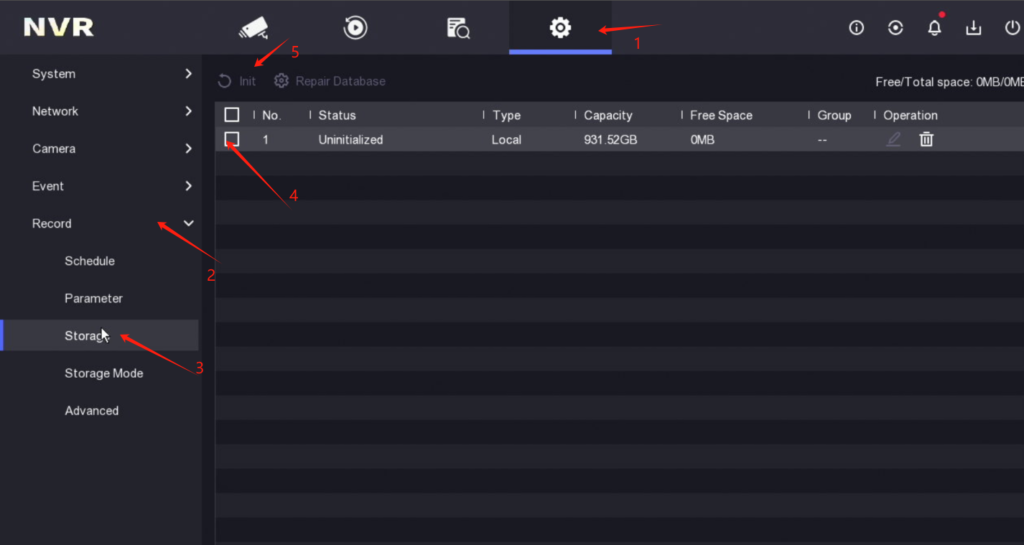Select the settings gear tab
Screen dimensions: 1024x545
560,27
